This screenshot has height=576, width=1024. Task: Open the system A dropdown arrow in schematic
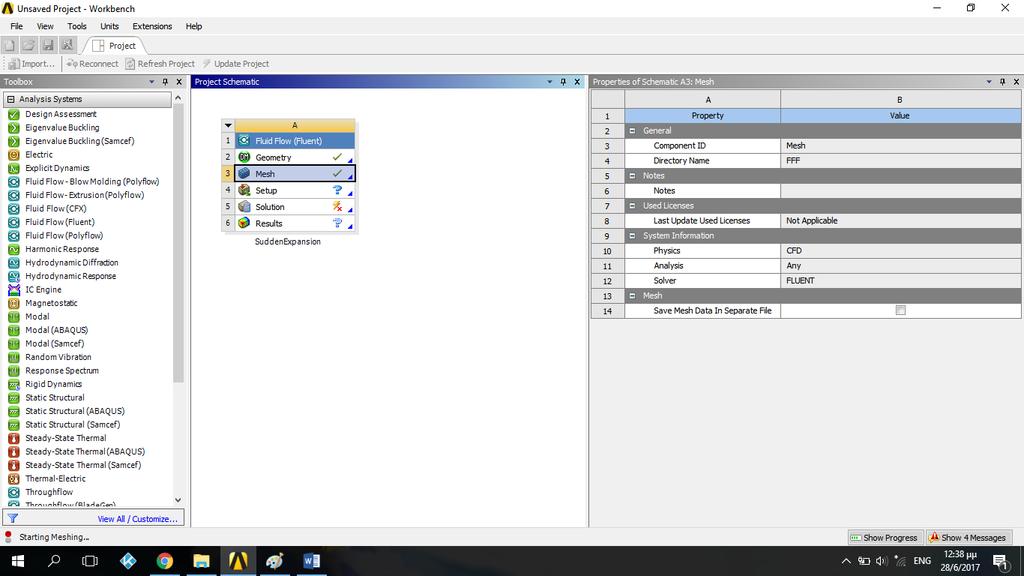(228, 125)
